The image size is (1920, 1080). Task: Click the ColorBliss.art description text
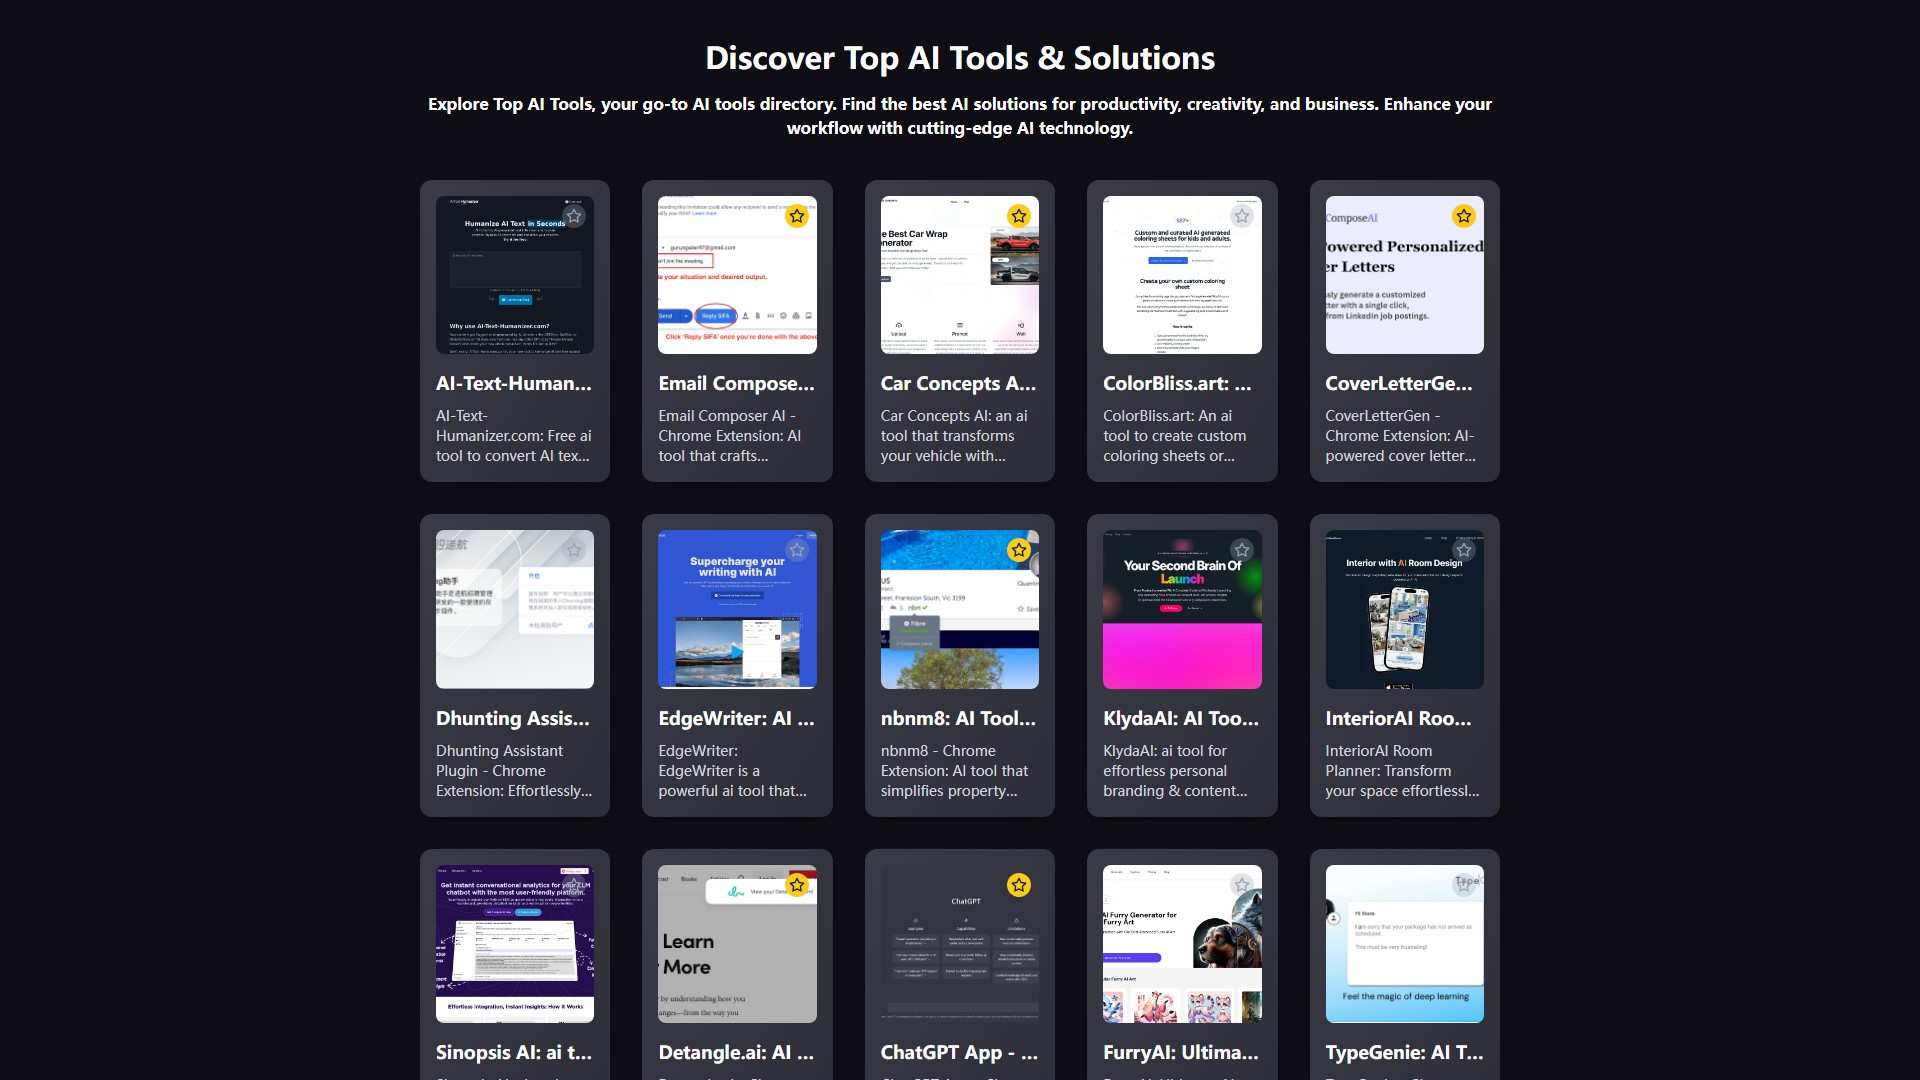coord(1175,436)
